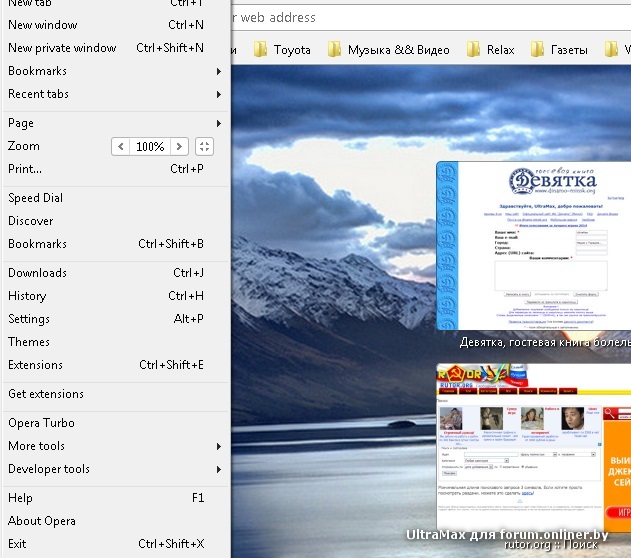Open the Музыка && Видео bookmarks folder

[388, 50]
